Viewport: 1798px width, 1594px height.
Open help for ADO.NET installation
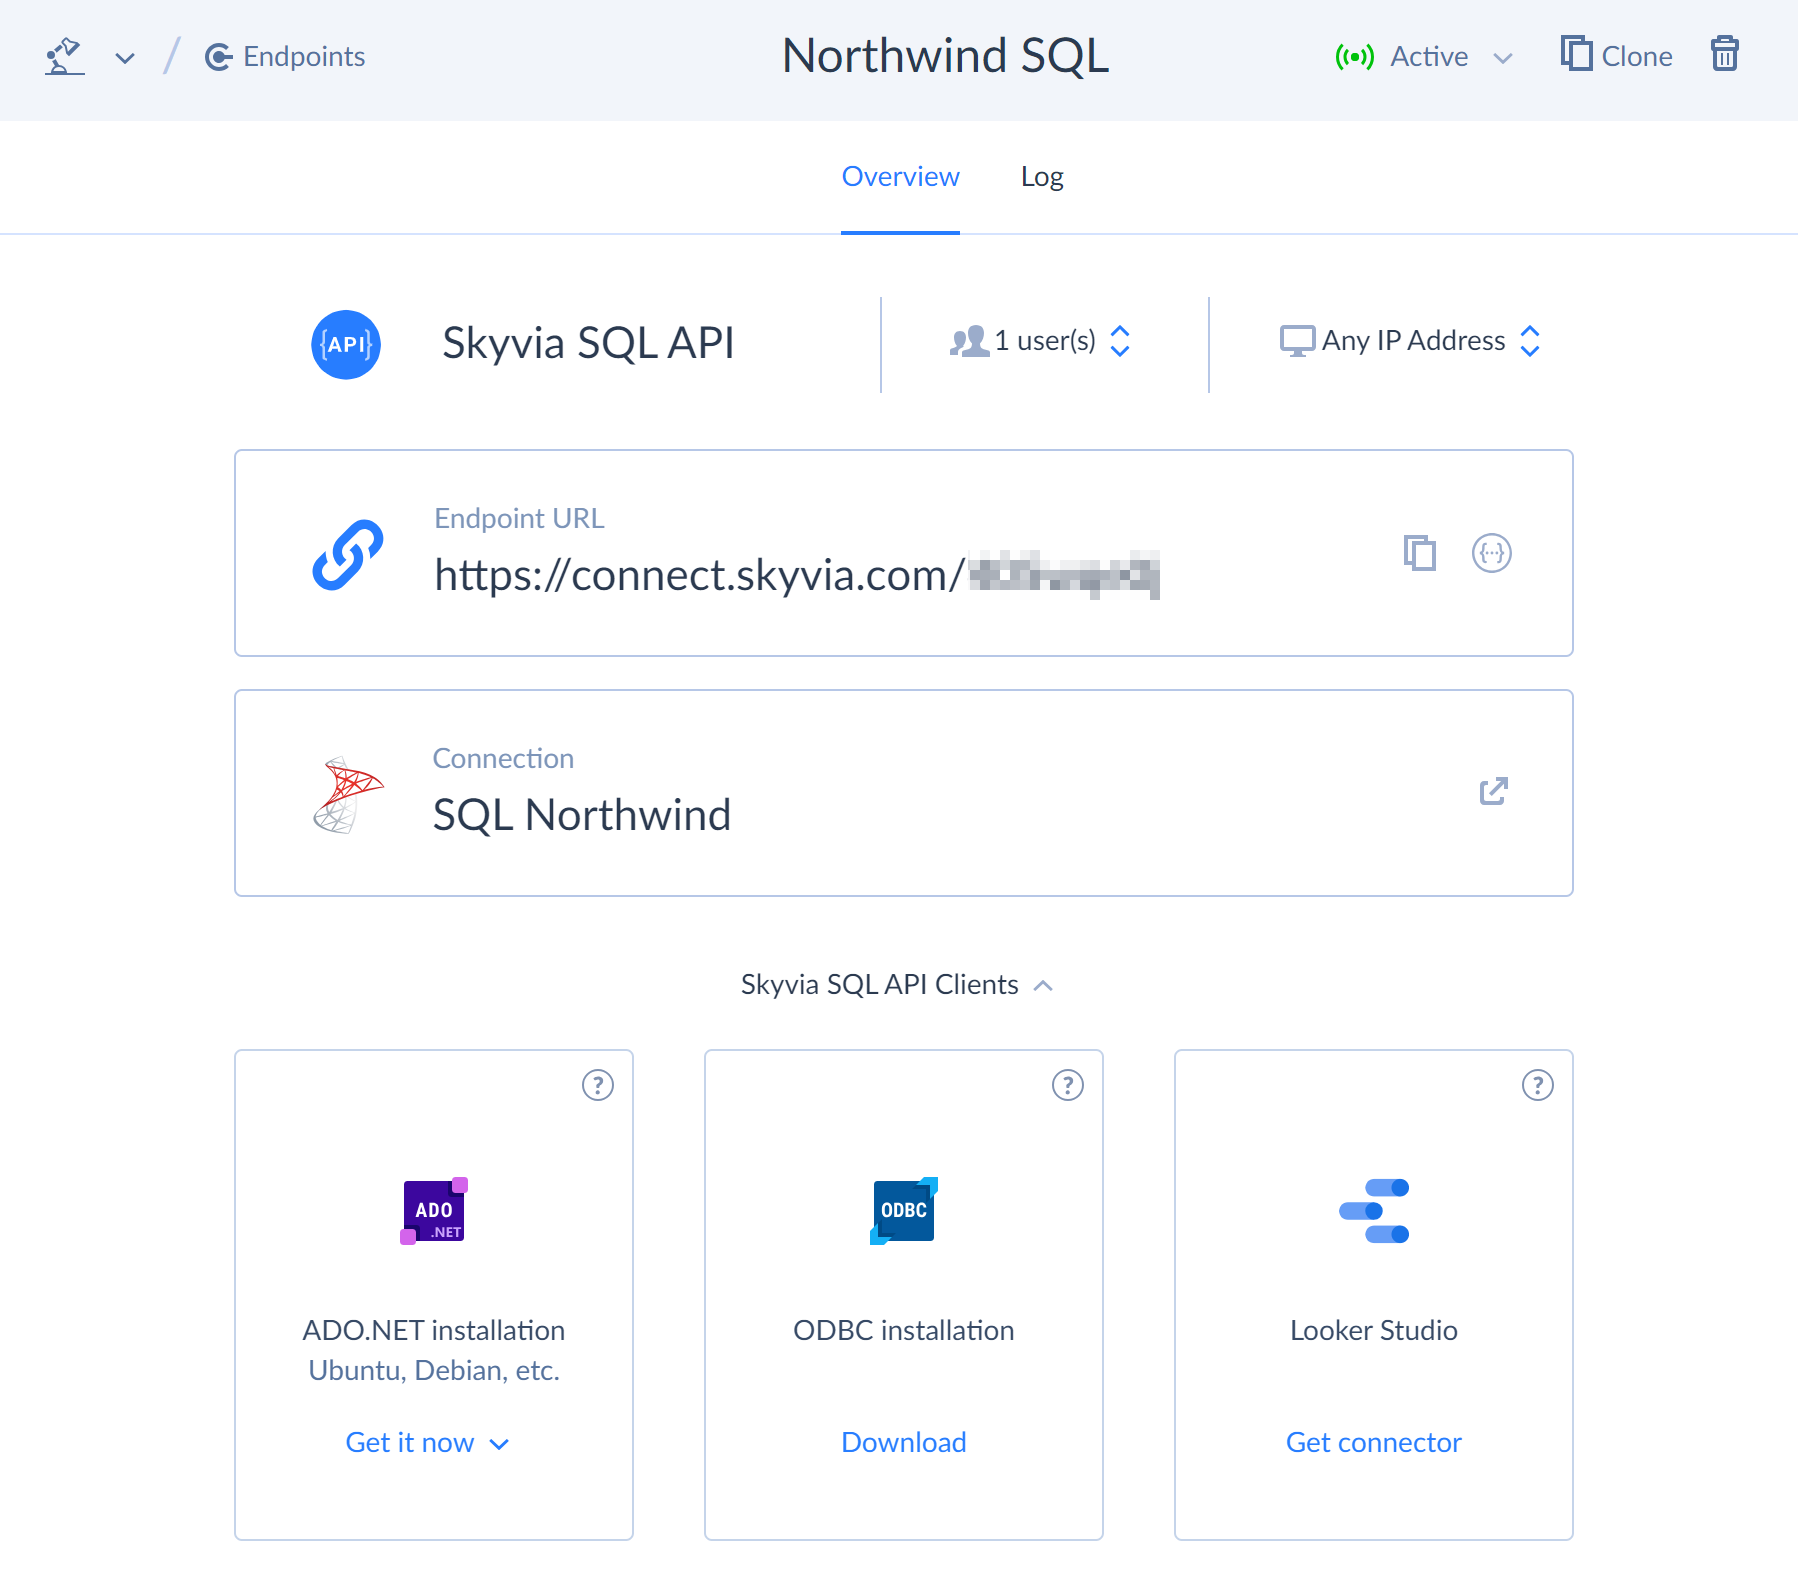tap(598, 1085)
